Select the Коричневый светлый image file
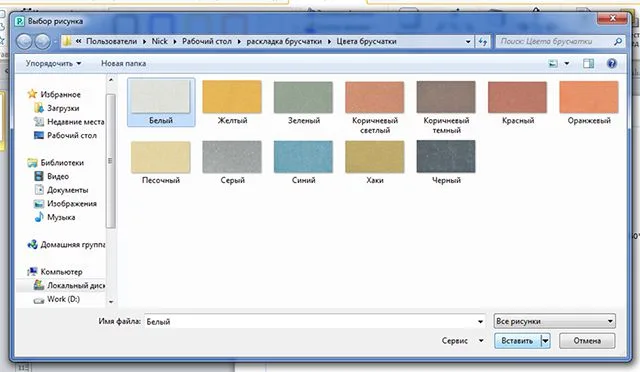Image resolution: width=640 pixels, height=372 pixels. tap(375, 107)
